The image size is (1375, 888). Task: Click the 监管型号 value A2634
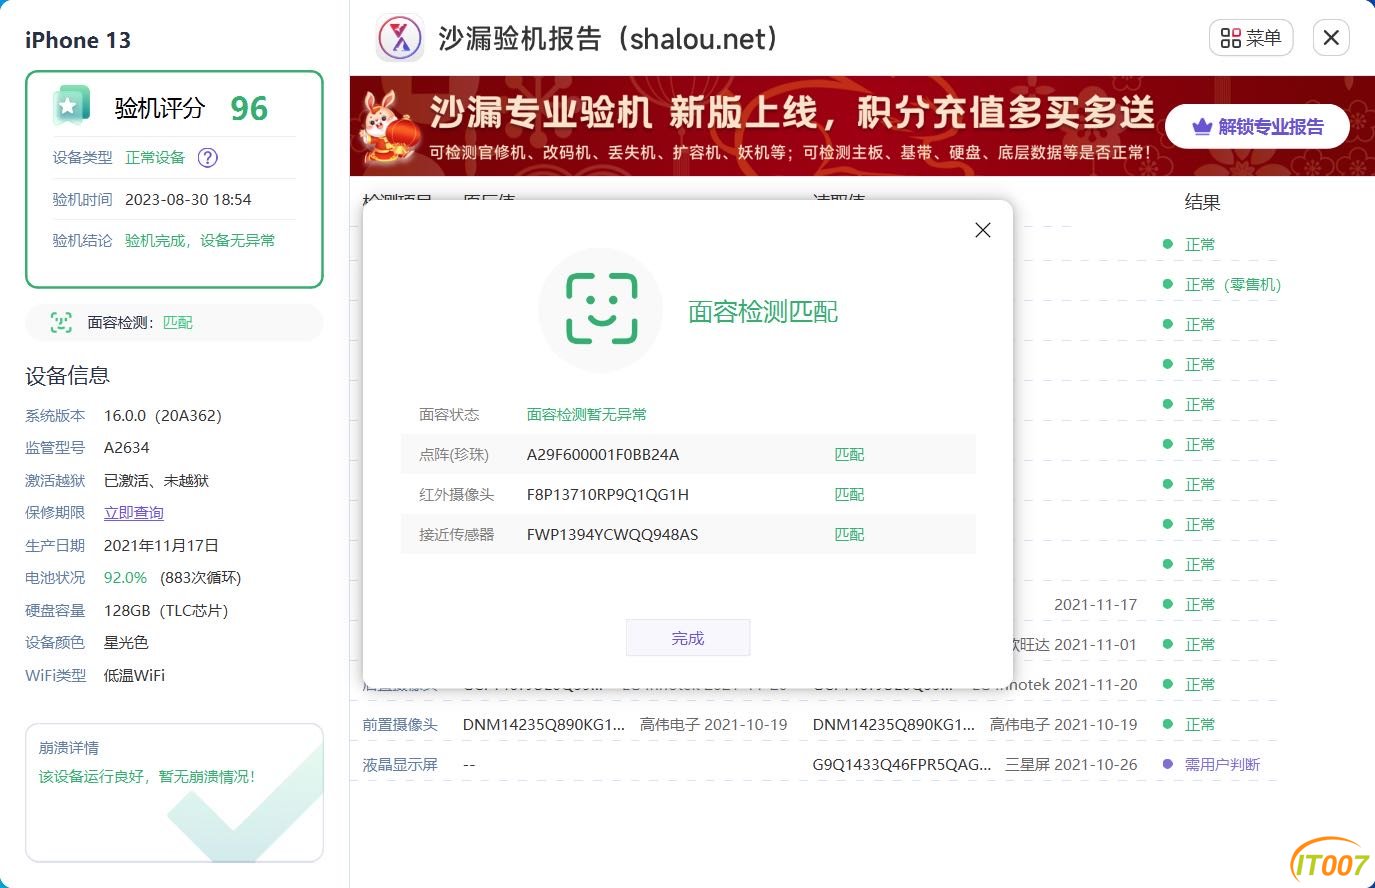pos(127,448)
